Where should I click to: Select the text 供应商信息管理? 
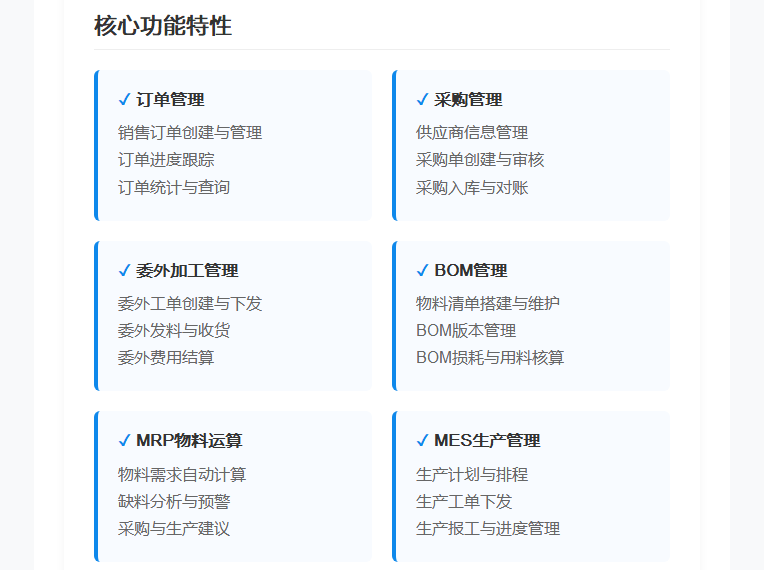point(472,133)
